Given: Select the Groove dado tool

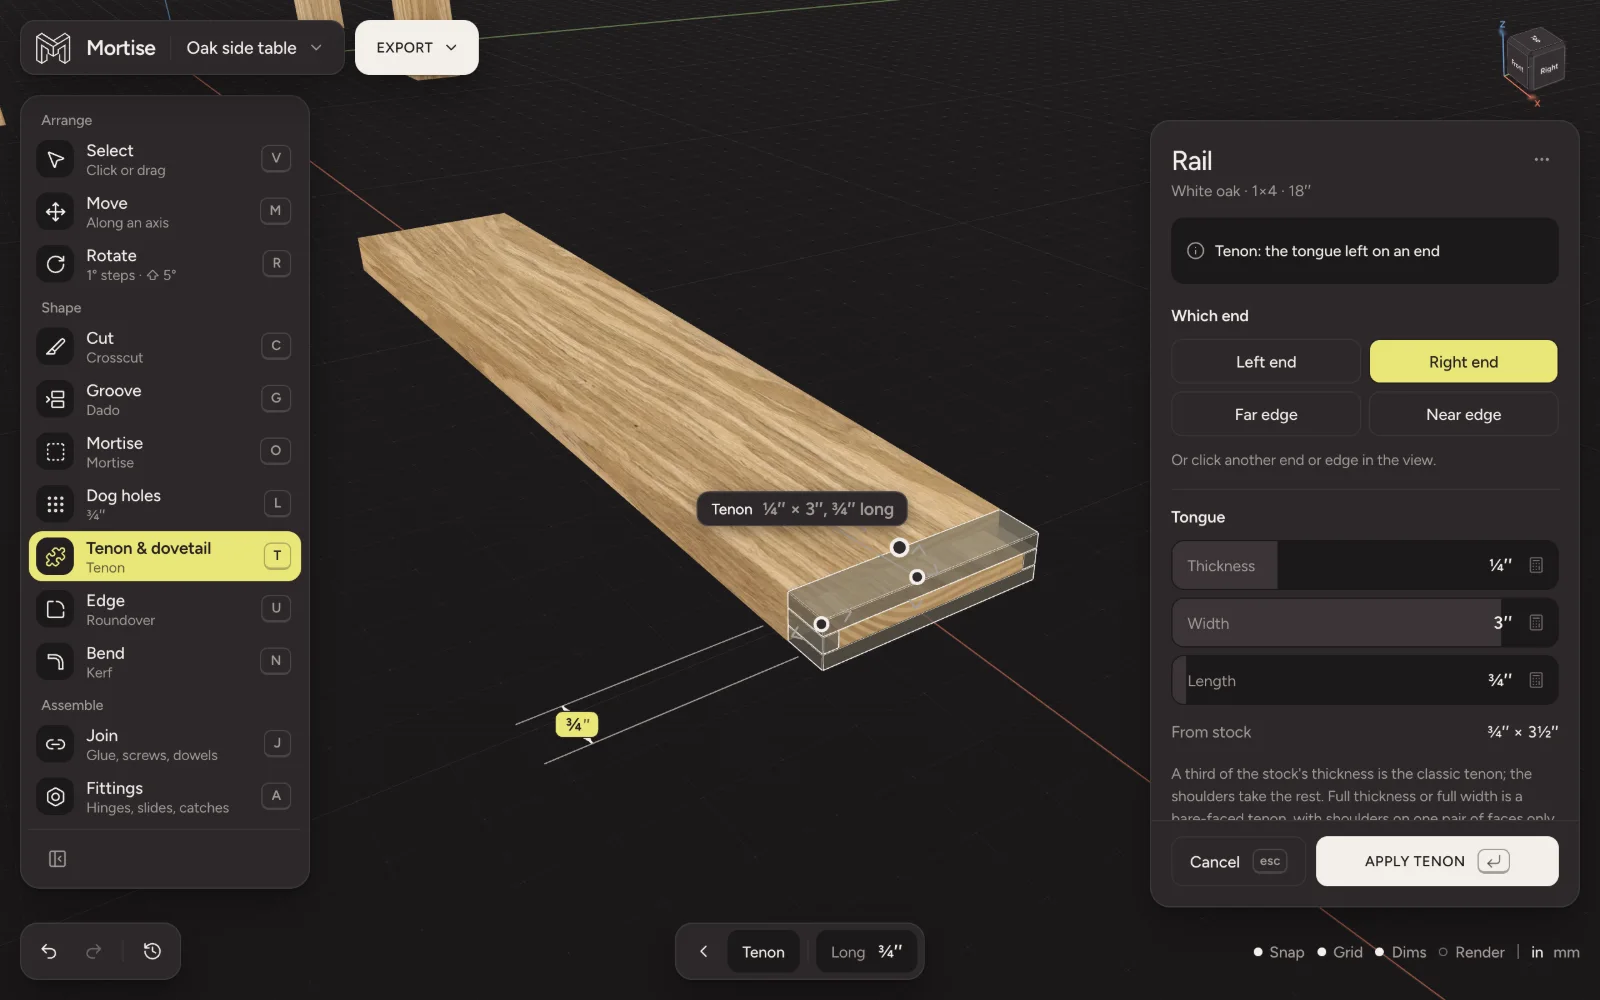Looking at the screenshot, I should (x=165, y=399).
